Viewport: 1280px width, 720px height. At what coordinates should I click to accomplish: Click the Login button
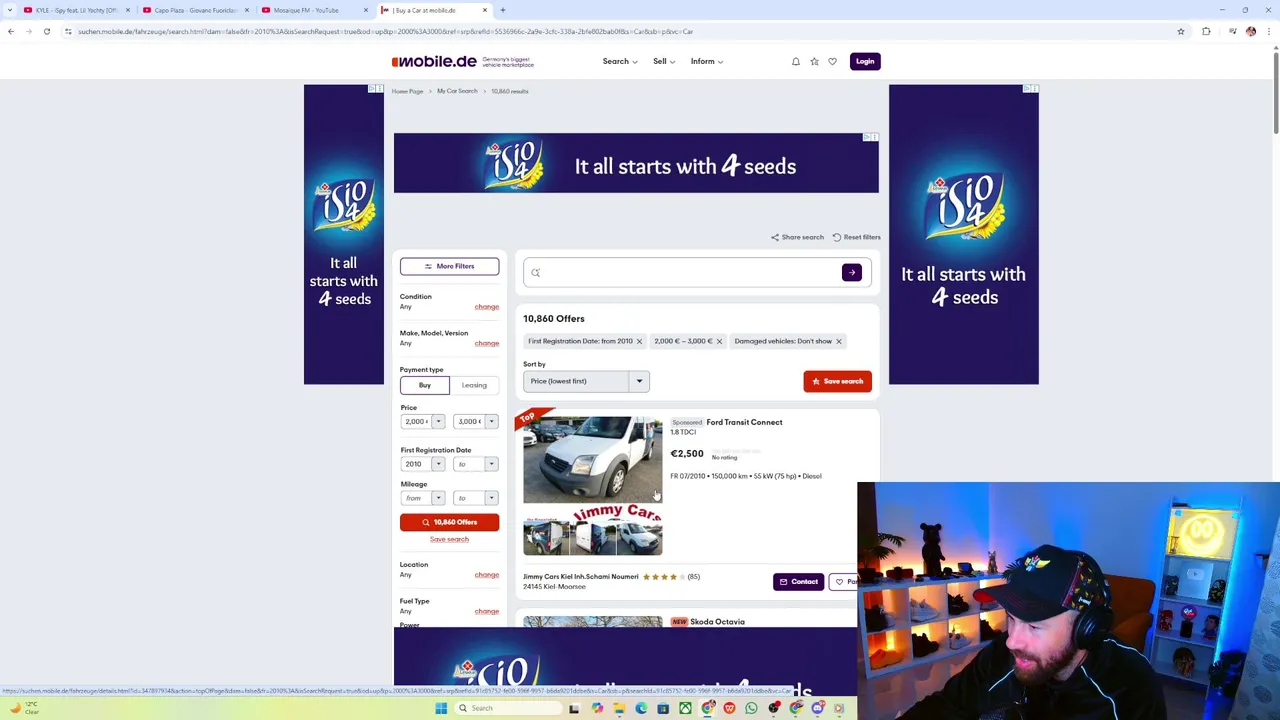(865, 61)
